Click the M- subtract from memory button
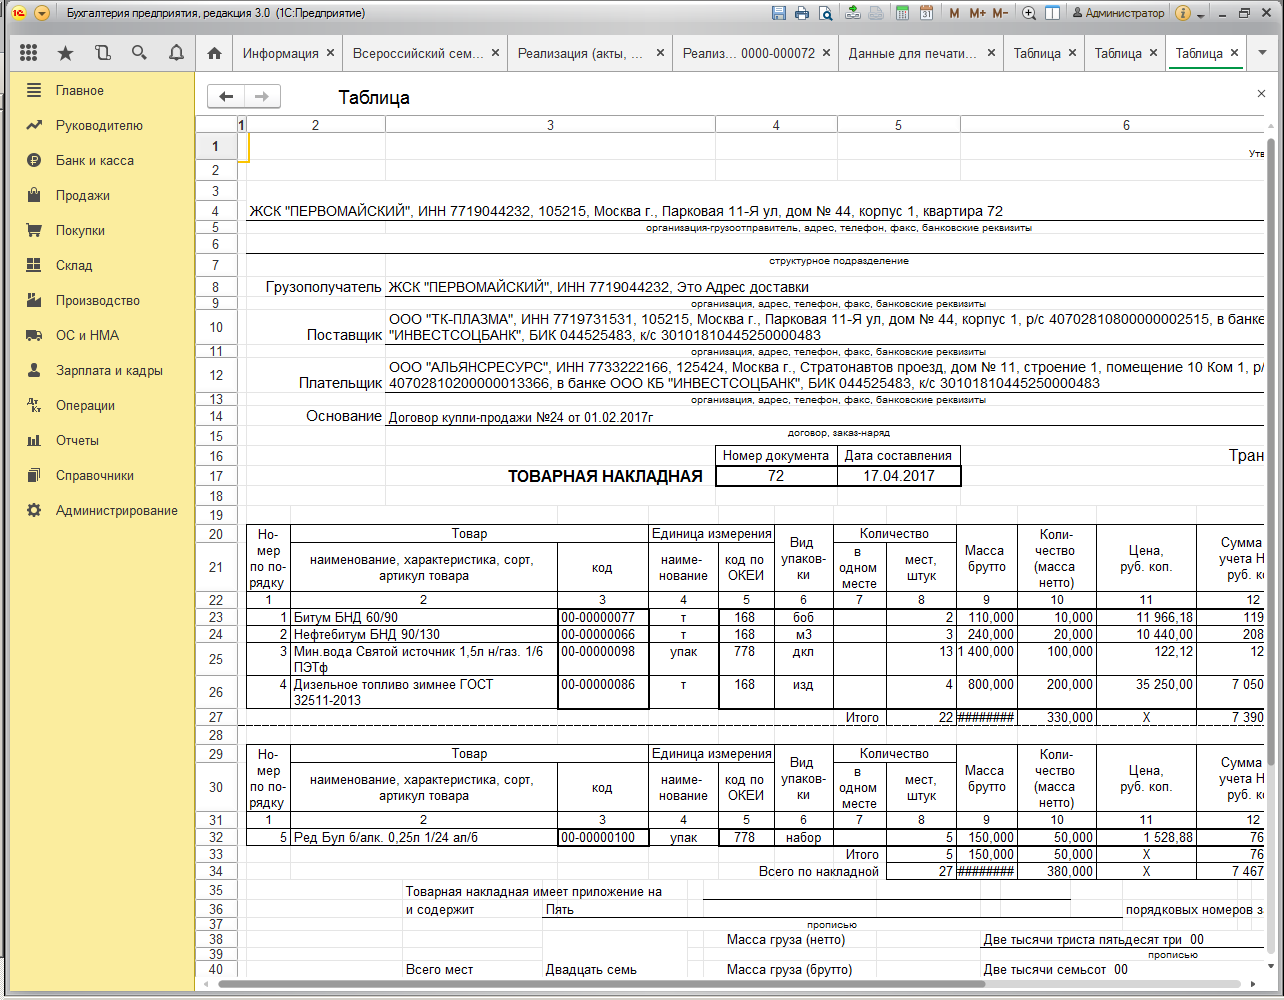Screen dimensions: 1284x1000 tap(1001, 13)
